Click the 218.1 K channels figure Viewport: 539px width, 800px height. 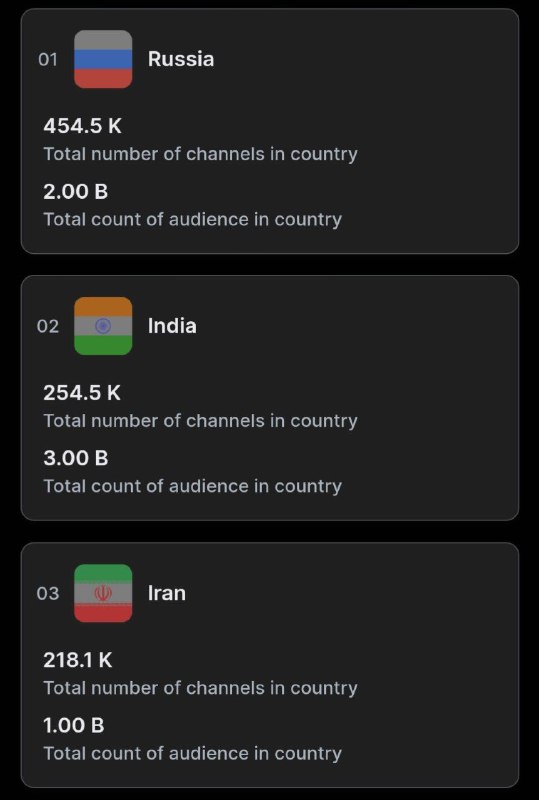[x=78, y=660]
